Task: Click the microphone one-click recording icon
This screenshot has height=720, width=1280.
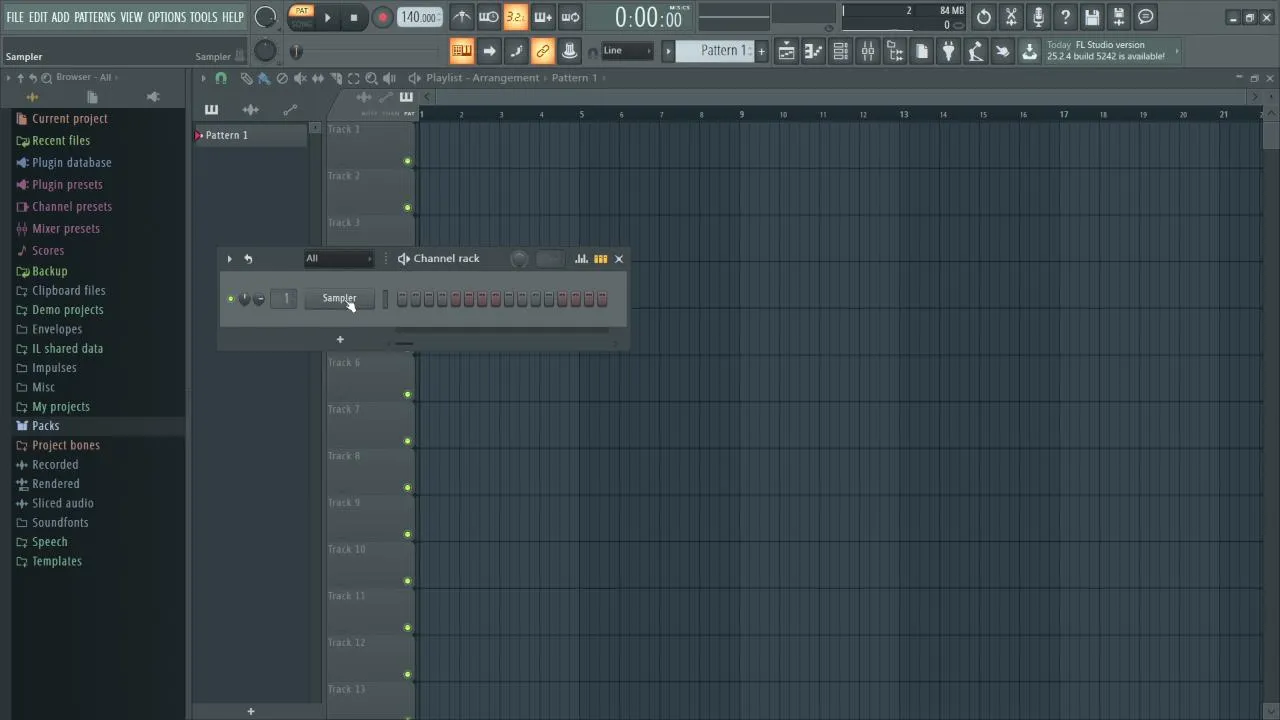Action: [x=1038, y=17]
